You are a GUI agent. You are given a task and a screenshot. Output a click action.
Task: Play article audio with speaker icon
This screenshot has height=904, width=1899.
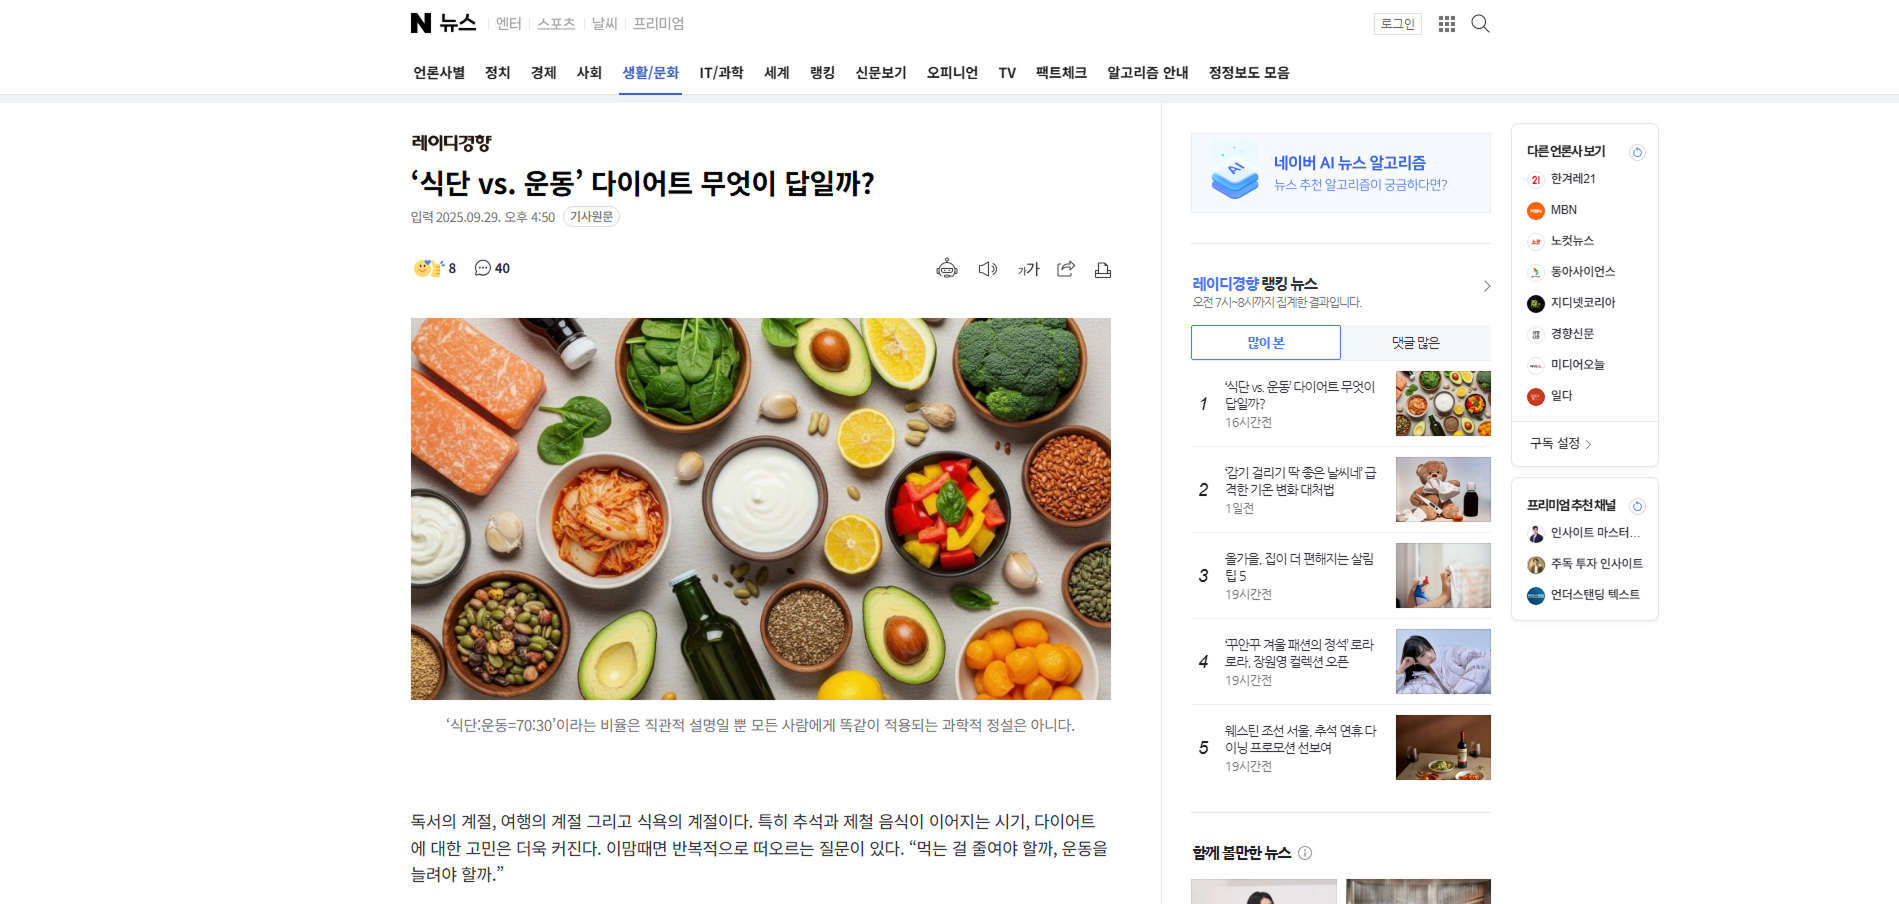987,269
